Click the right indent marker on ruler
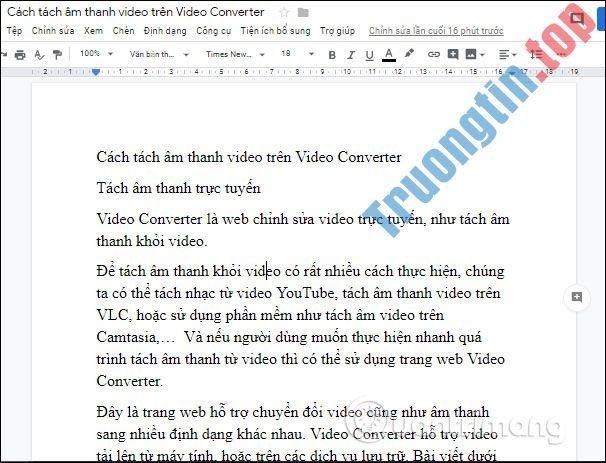 (512, 72)
